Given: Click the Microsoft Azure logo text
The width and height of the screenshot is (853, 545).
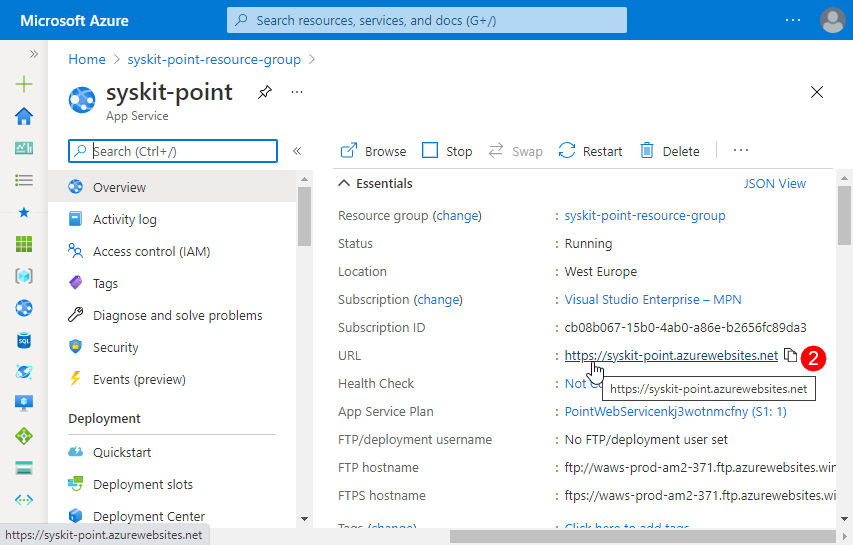Looking at the screenshot, I should click(x=74, y=21).
